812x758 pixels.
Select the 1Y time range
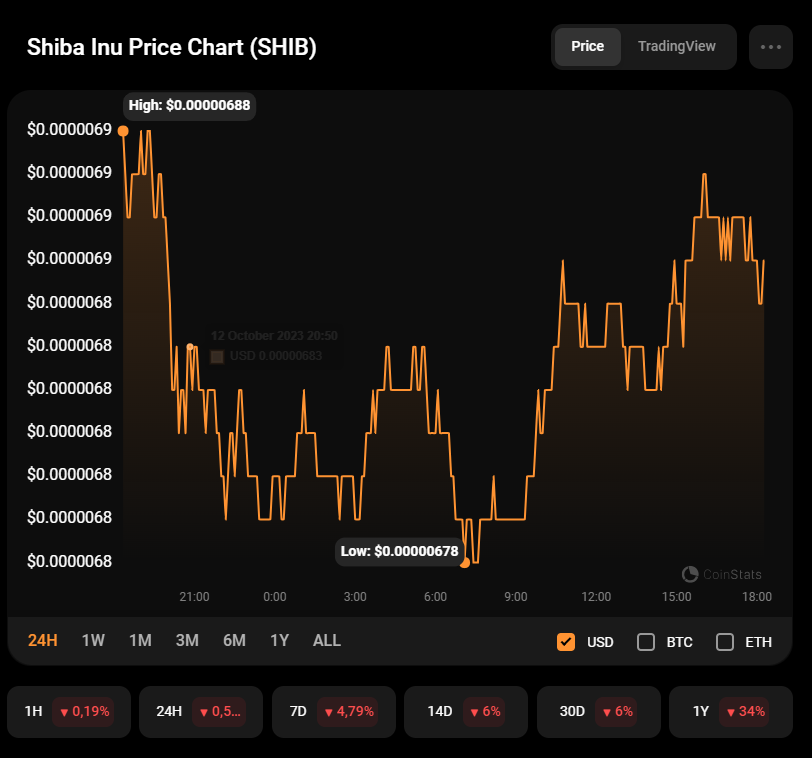(280, 640)
